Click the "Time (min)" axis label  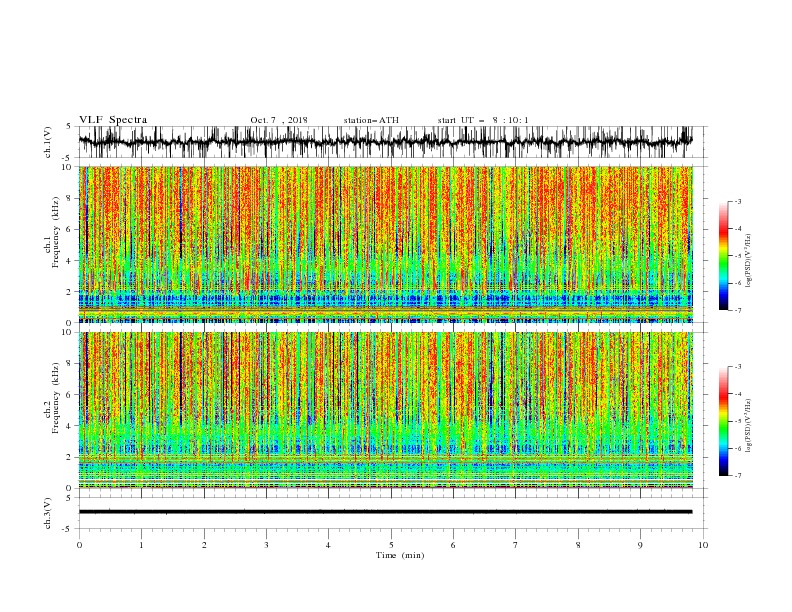click(400, 555)
